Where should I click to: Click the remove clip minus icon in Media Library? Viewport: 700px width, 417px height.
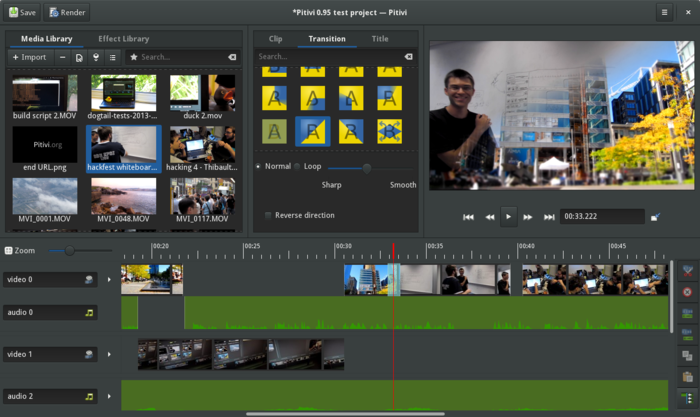pos(64,57)
